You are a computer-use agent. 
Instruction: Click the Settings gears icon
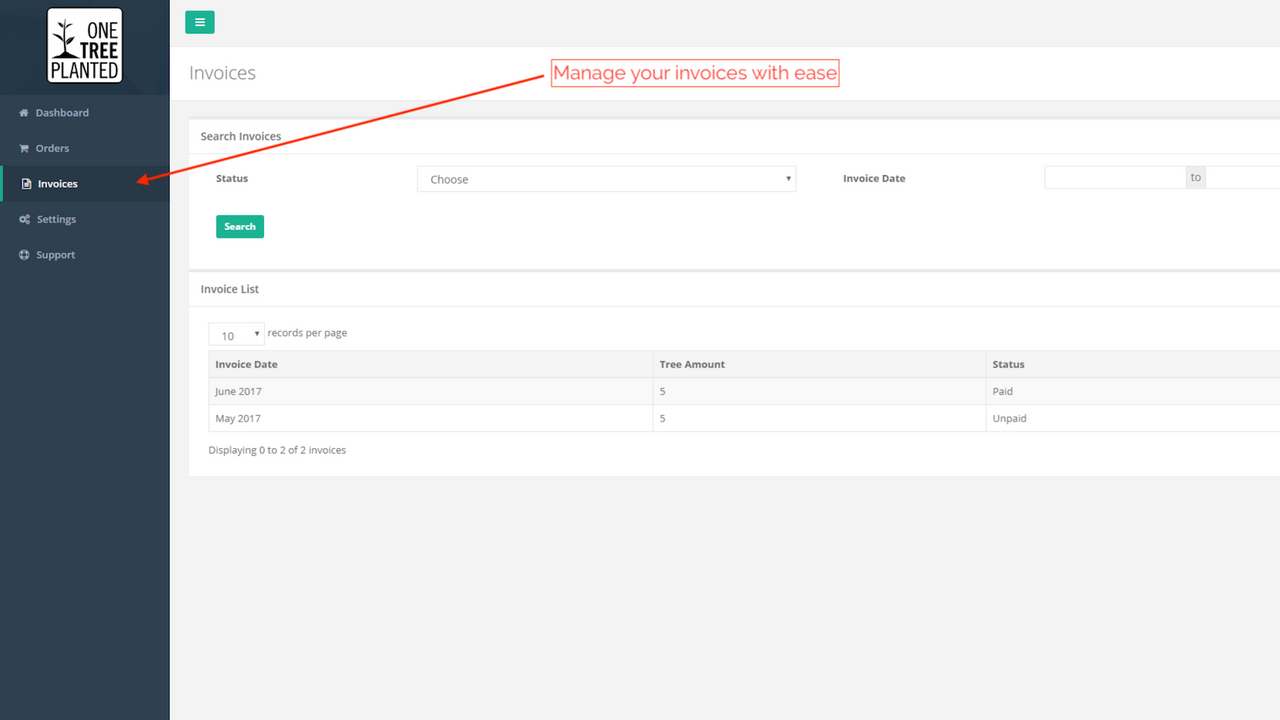pos(25,220)
